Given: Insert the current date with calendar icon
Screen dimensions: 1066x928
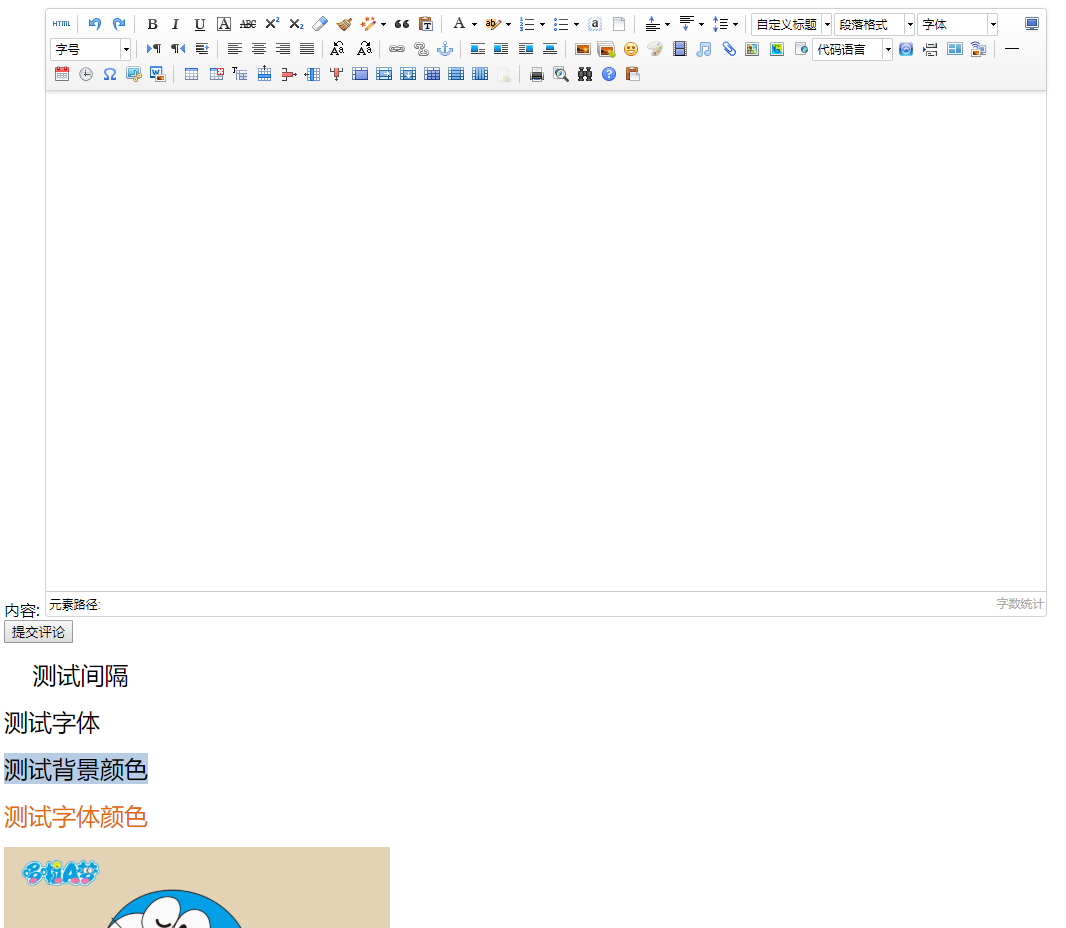Looking at the screenshot, I should click(x=62, y=74).
